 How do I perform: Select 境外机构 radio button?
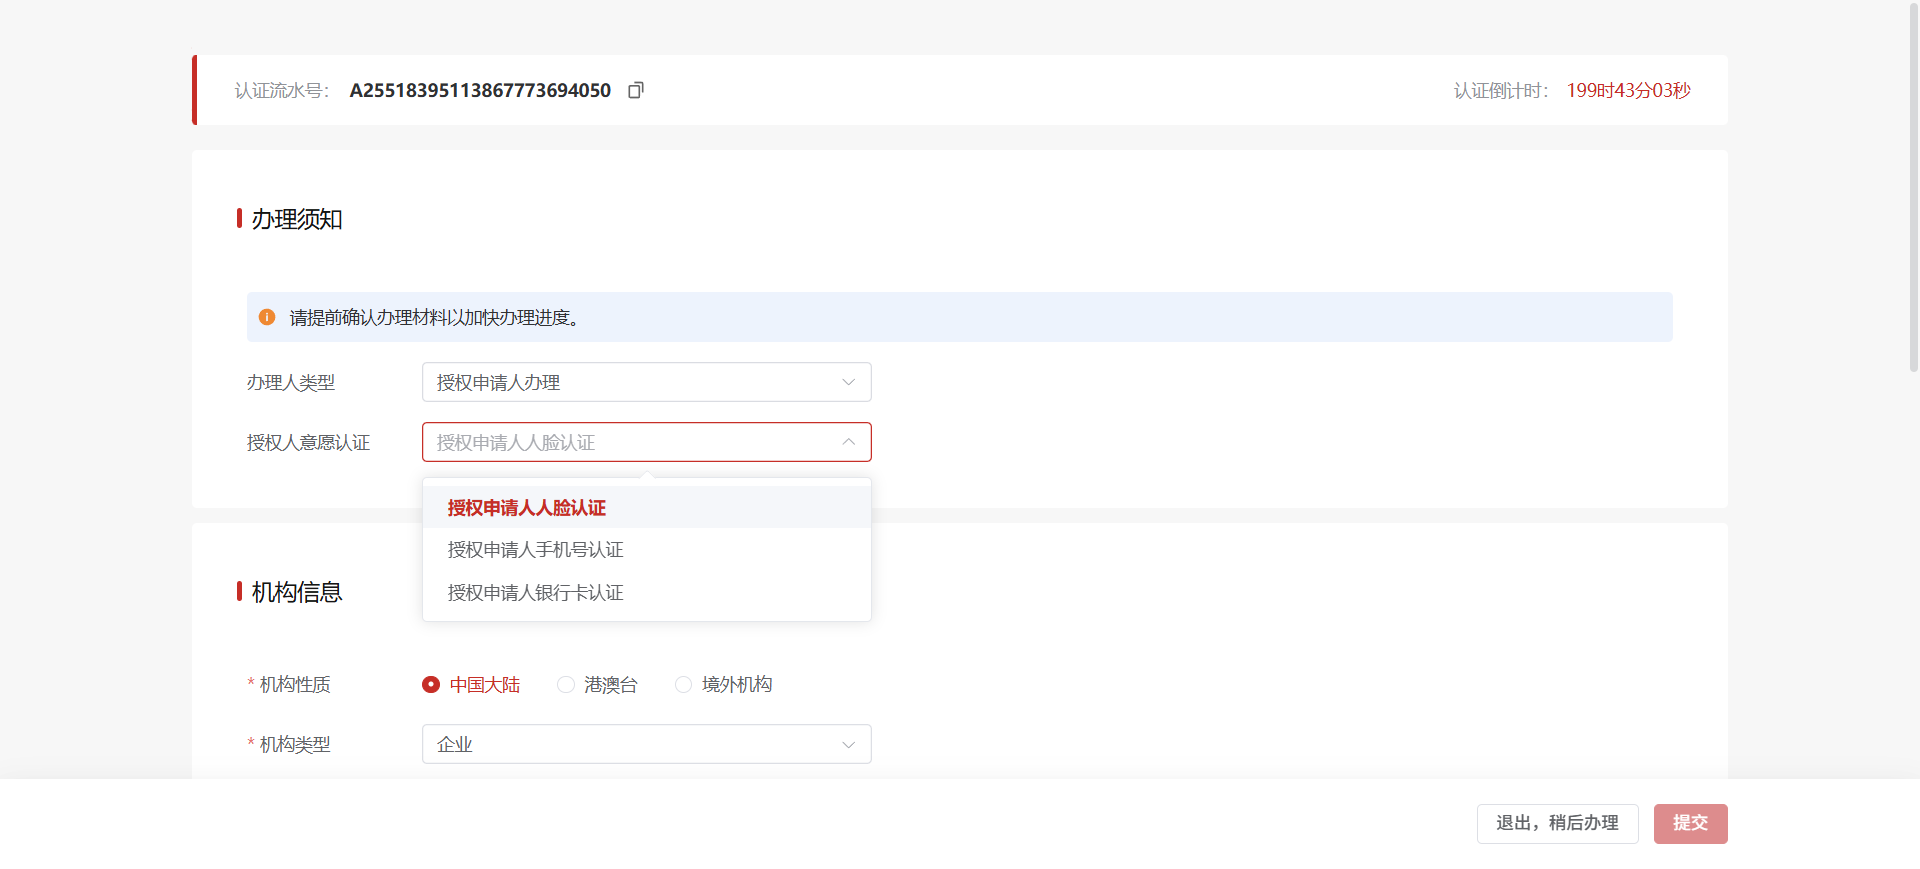click(684, 684)
